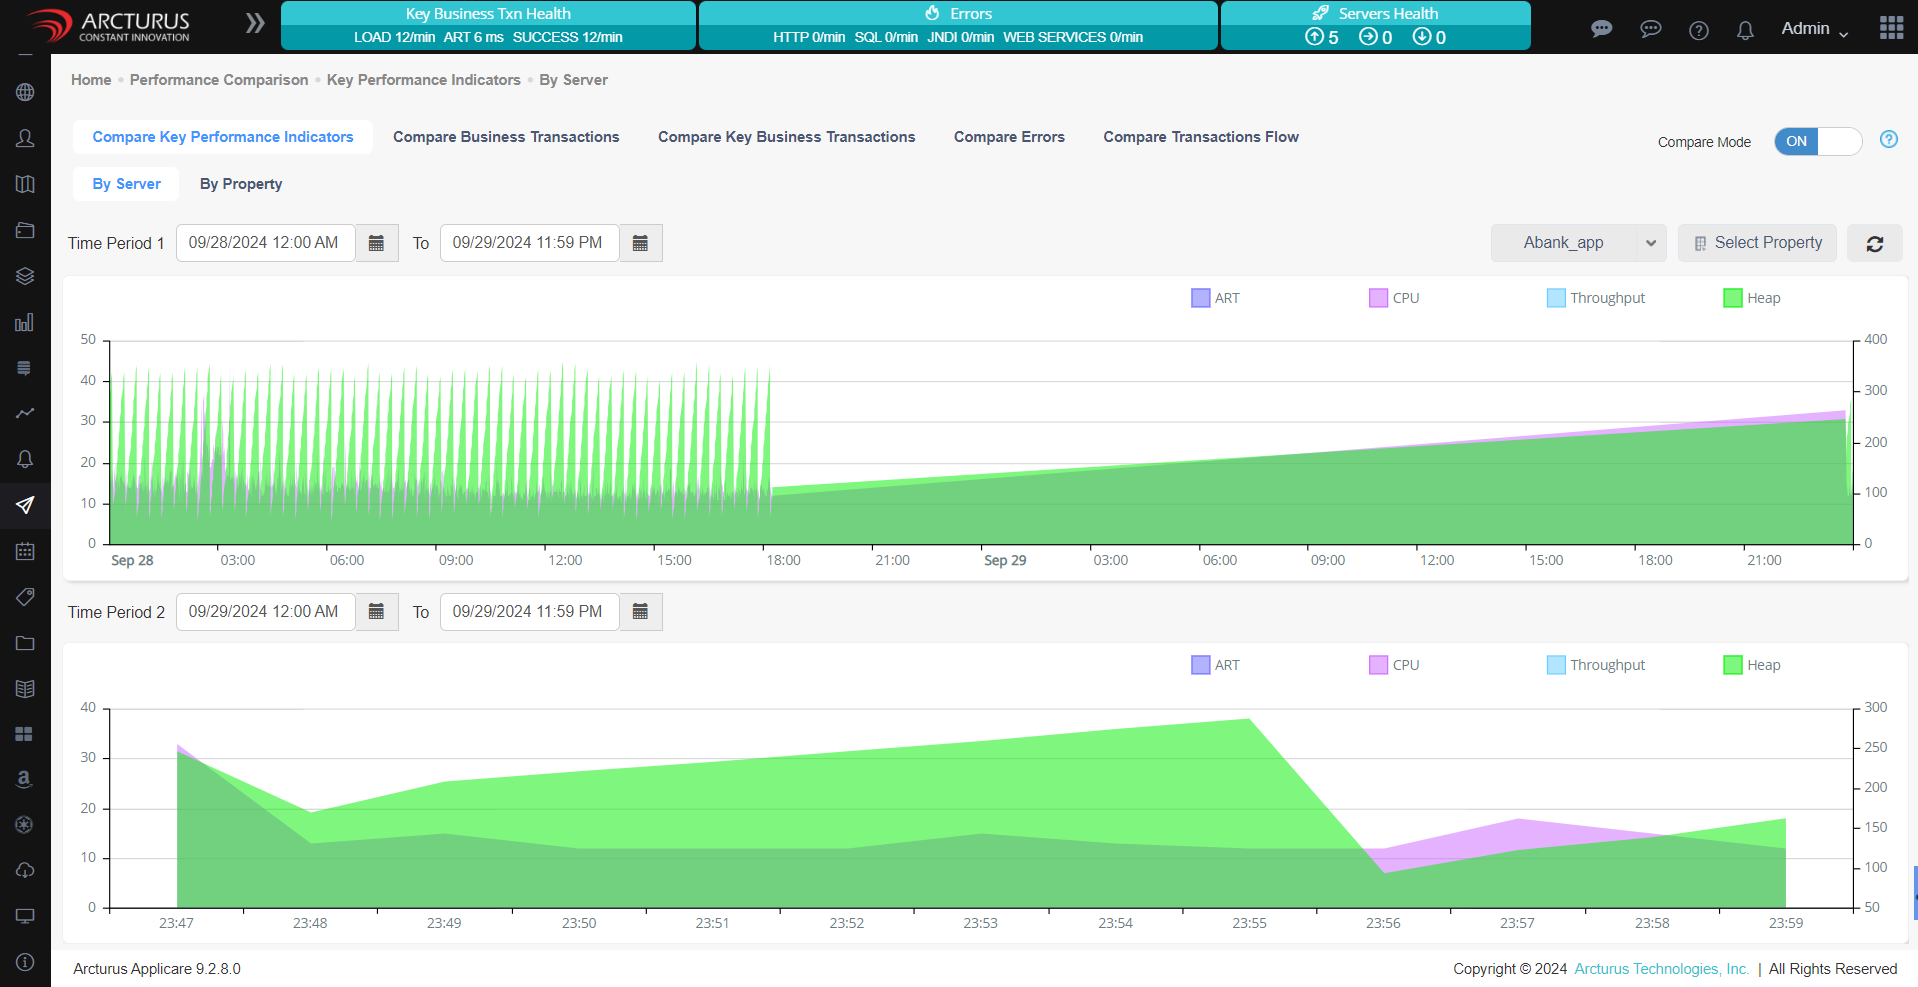Click the database icon in the left sidebar
The image size is (1918, 987).
[x=25, y=367]
